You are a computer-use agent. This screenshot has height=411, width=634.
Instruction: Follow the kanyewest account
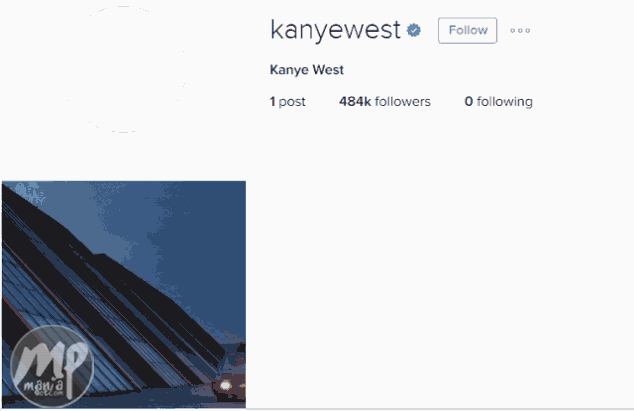467,30
